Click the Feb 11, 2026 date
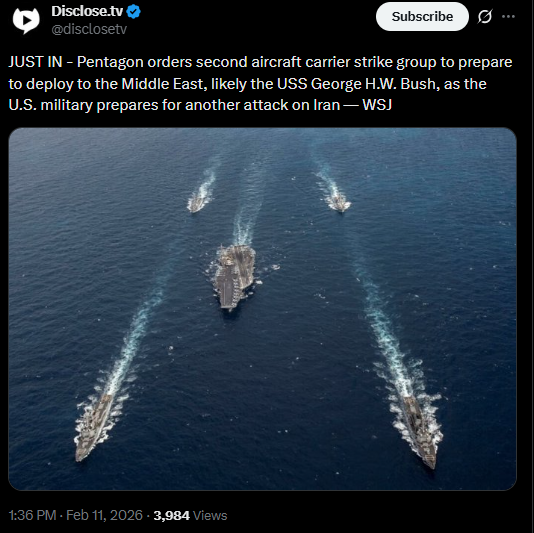The width and height of the screenshot is (534, 533). point(104,515)
